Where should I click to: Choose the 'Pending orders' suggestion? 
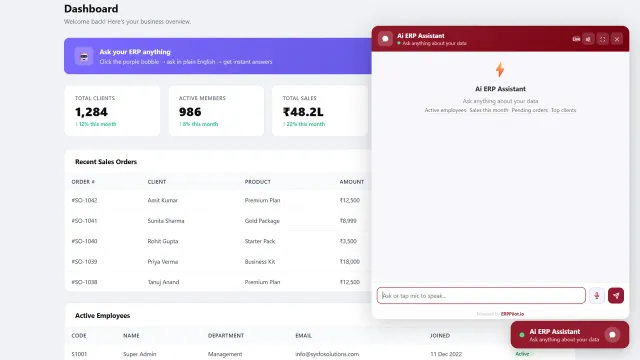coord(529,110)
